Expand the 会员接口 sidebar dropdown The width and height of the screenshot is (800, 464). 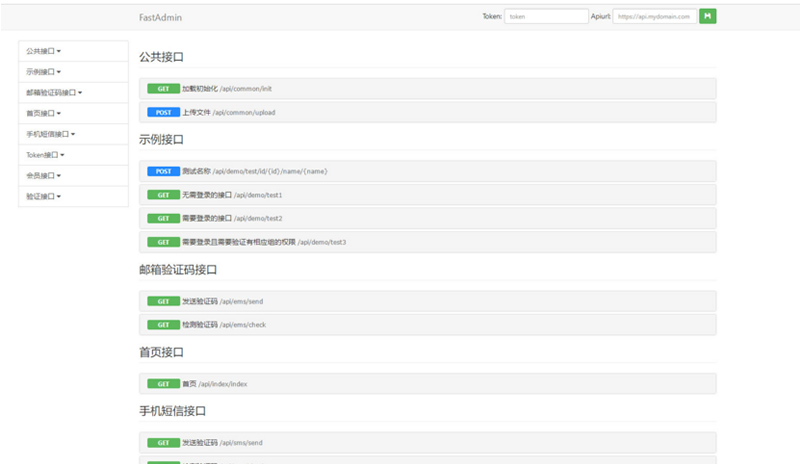coord(44,176)
